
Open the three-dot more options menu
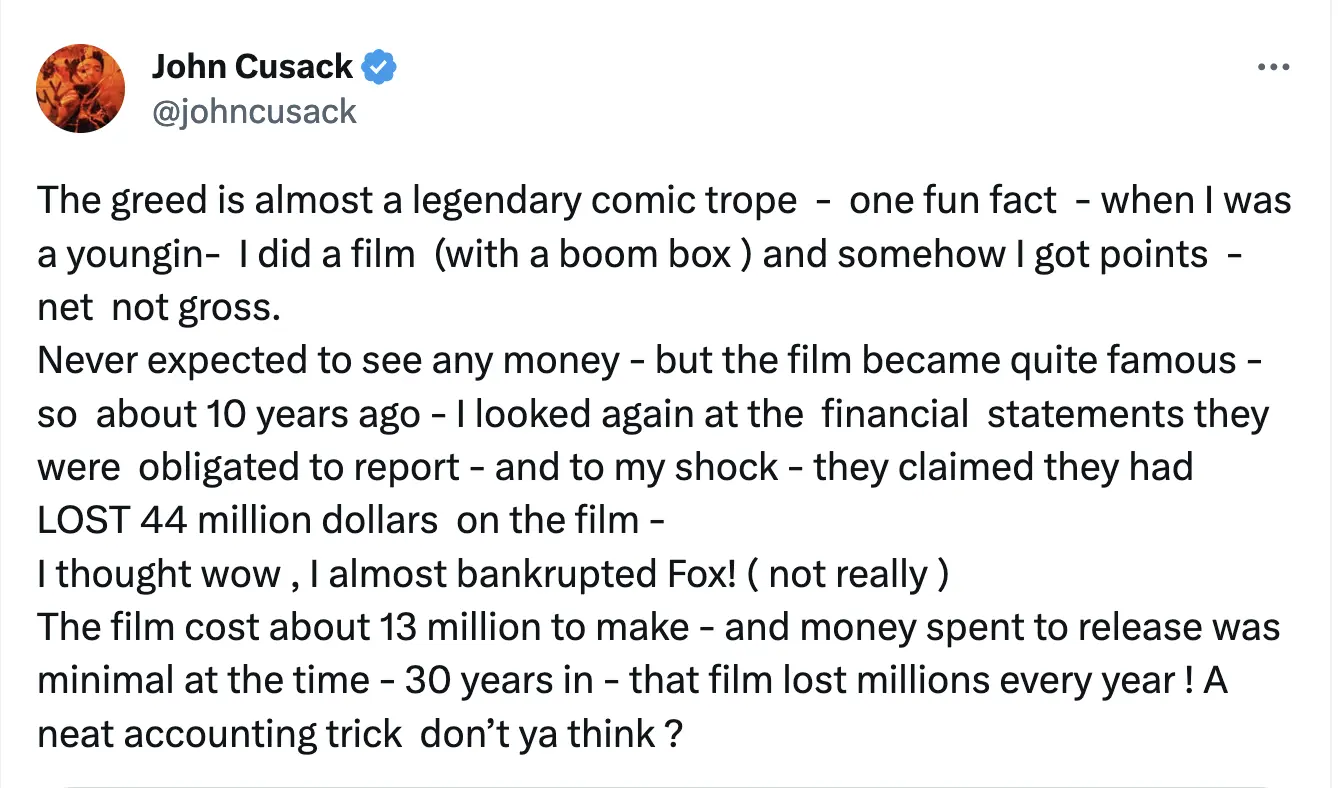click(1274, 68)
